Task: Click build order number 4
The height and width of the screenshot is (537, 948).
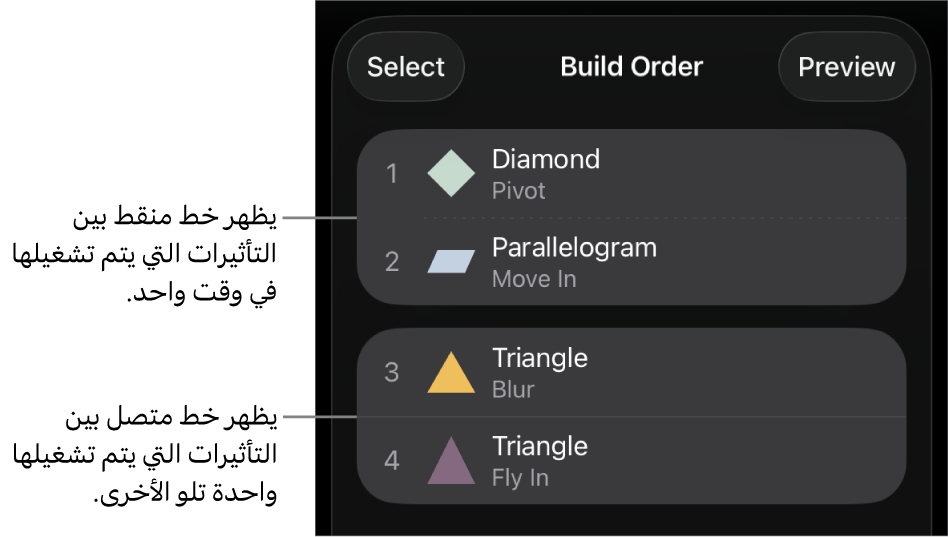Action: tap(392, 461)
